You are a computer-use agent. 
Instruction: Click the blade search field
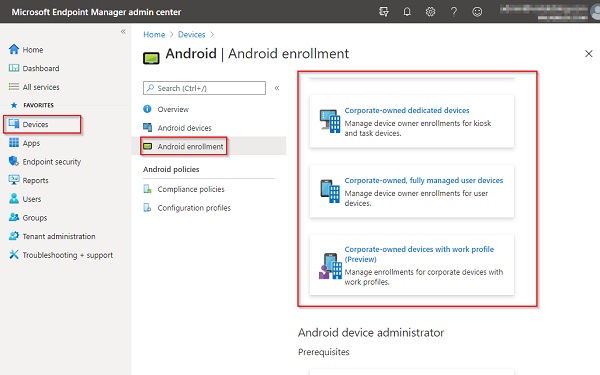(x=204, y=88)
